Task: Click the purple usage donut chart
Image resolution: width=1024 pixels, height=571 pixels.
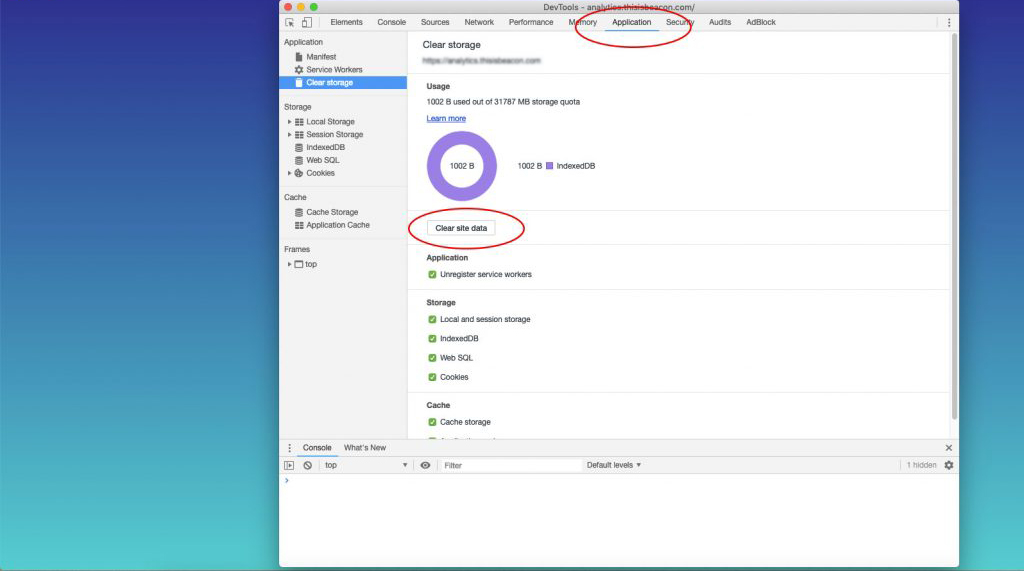Action: coord(462,166)
